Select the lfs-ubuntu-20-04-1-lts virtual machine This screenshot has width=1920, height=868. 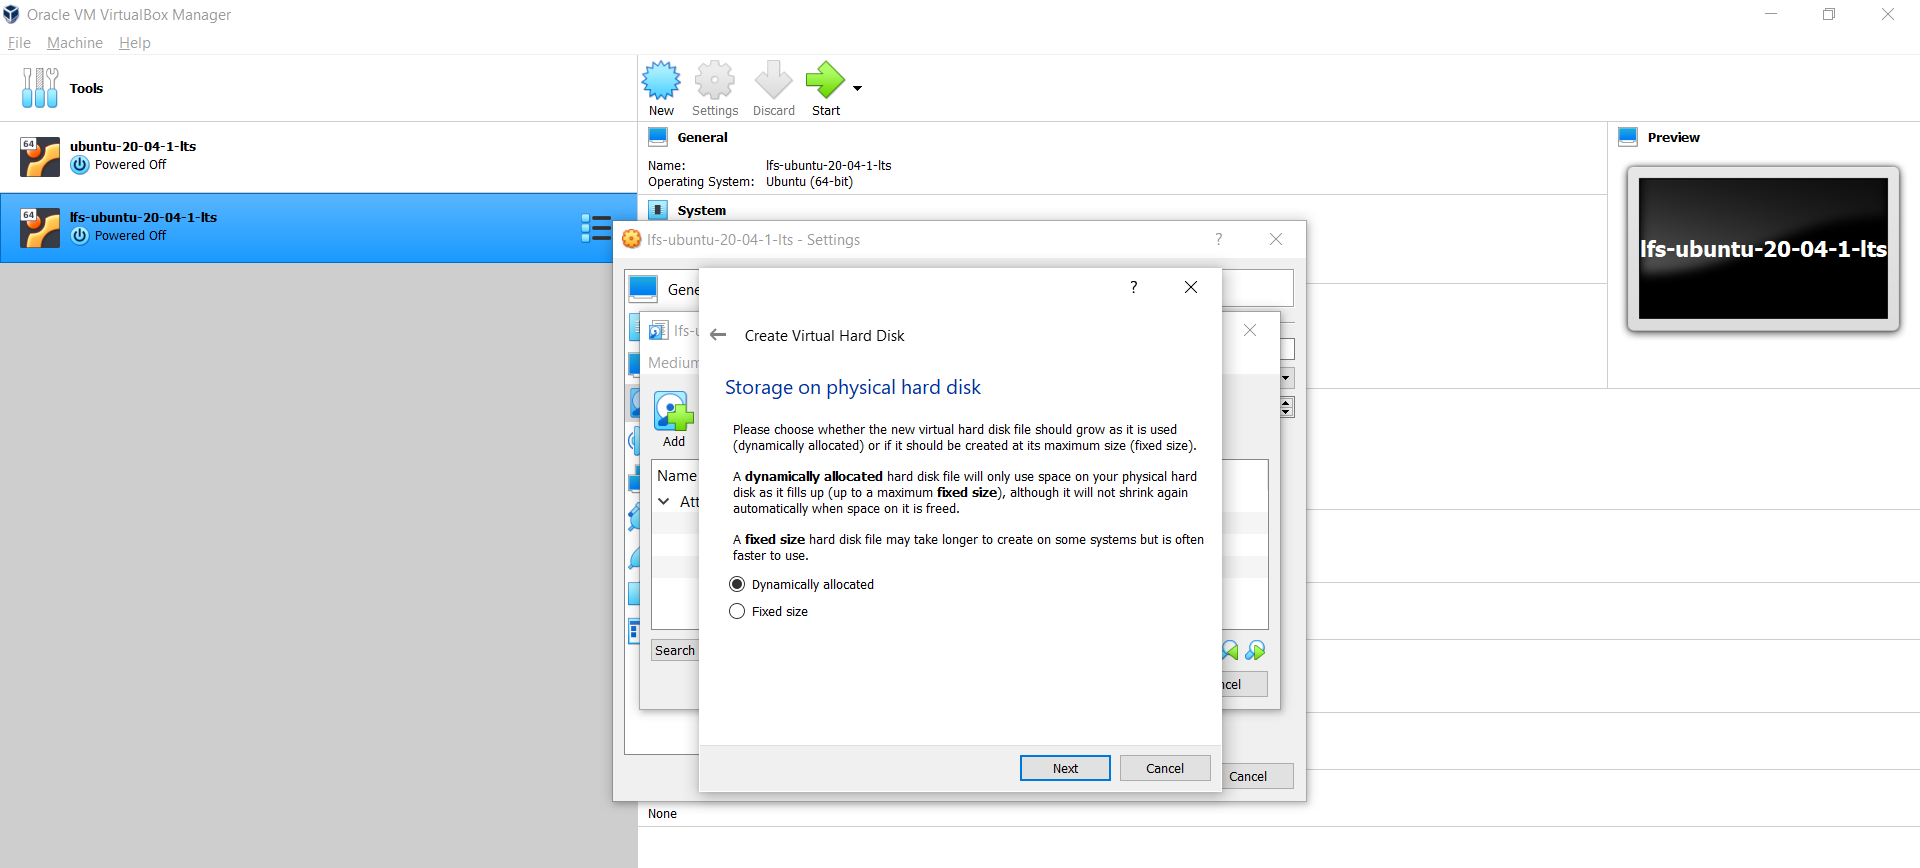[318, 228]
